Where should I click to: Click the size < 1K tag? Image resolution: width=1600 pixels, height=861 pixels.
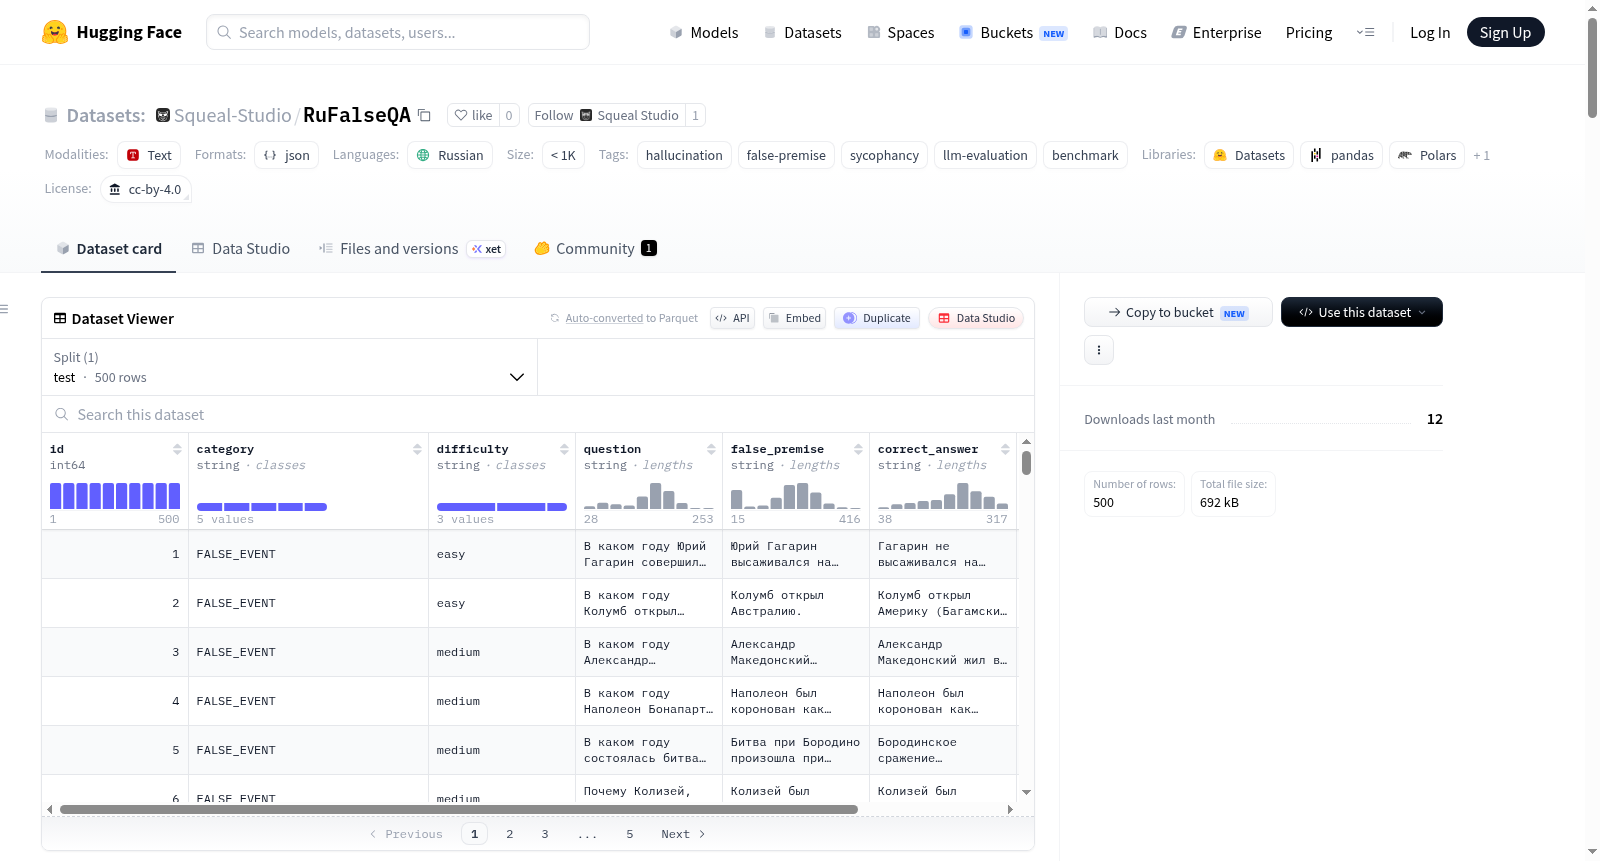pyautogui.click(x=563, y=155)
